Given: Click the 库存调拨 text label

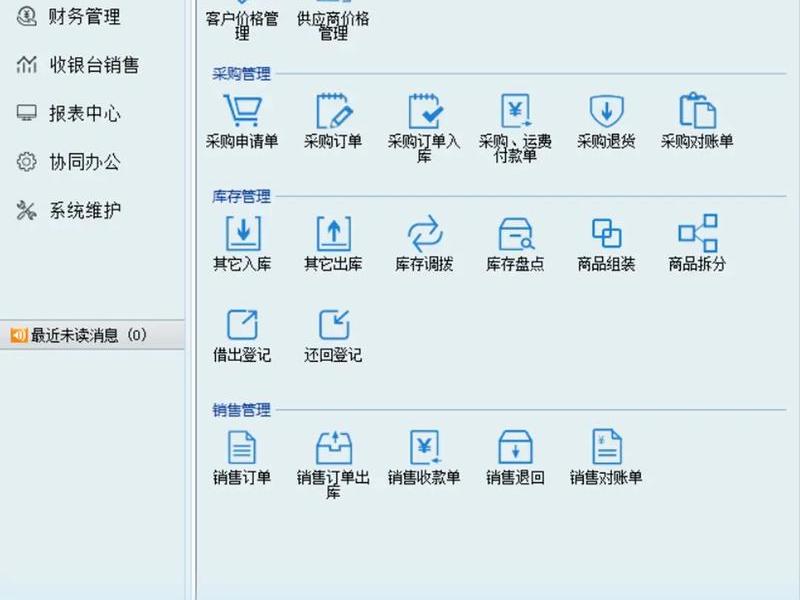Looking at the screenshot, I should [x=424, y=264].
